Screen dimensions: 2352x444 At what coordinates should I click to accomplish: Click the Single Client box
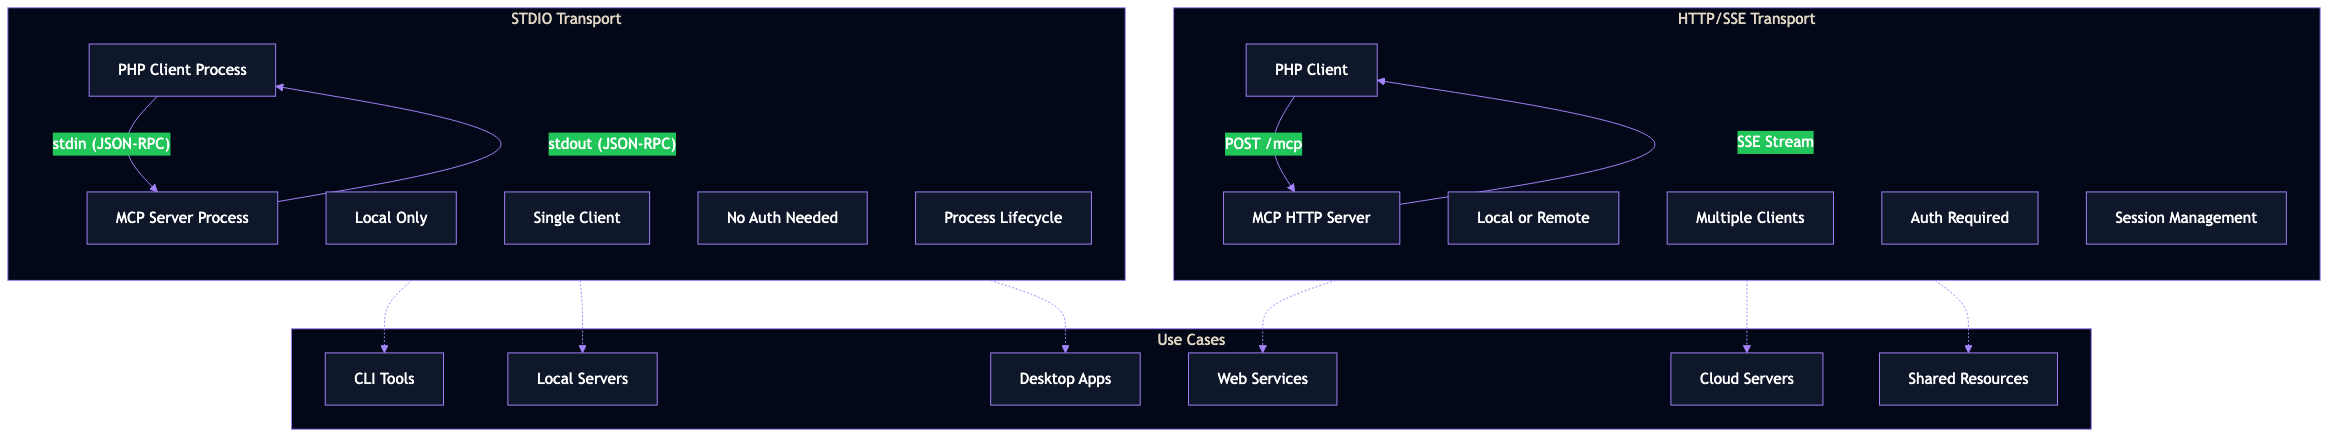[577, 218]
